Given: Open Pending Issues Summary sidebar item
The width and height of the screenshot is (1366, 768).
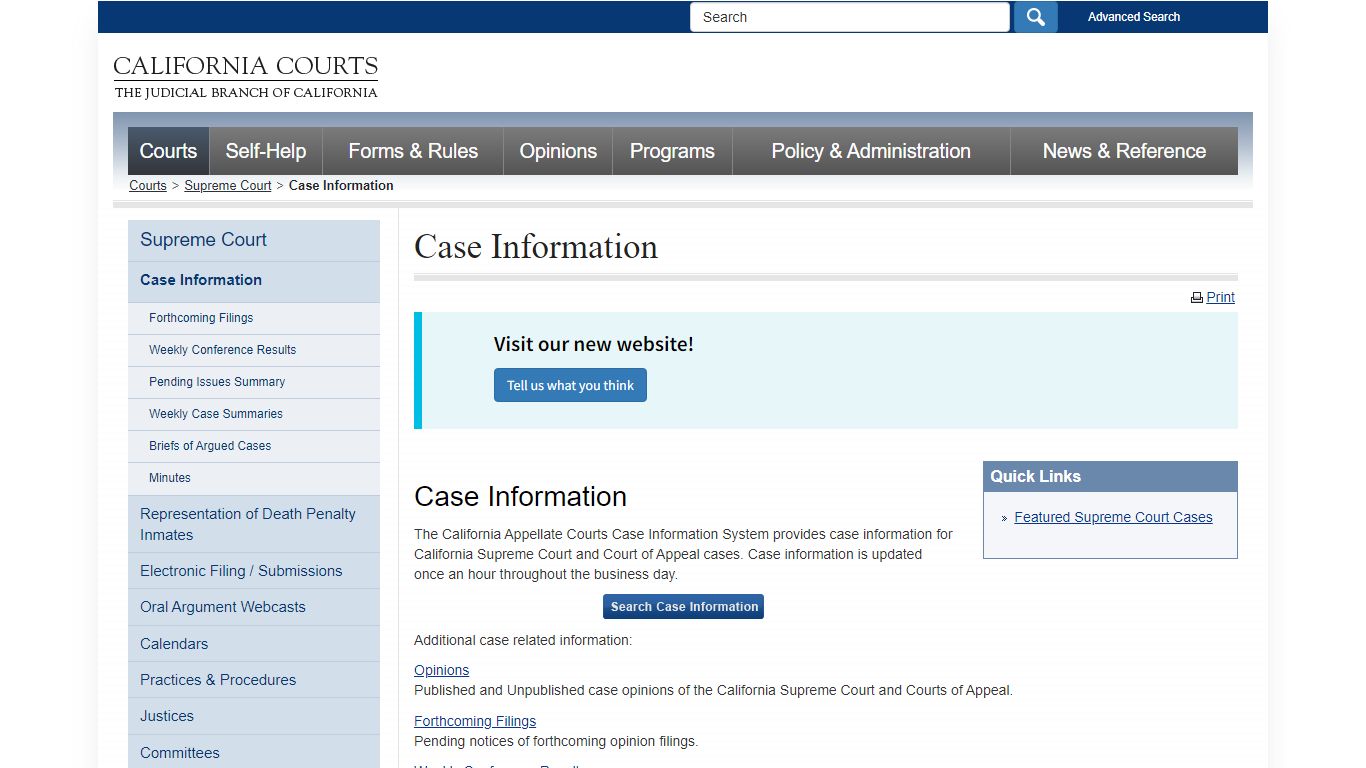Looking at the screenshot, I should coord(254,382).
